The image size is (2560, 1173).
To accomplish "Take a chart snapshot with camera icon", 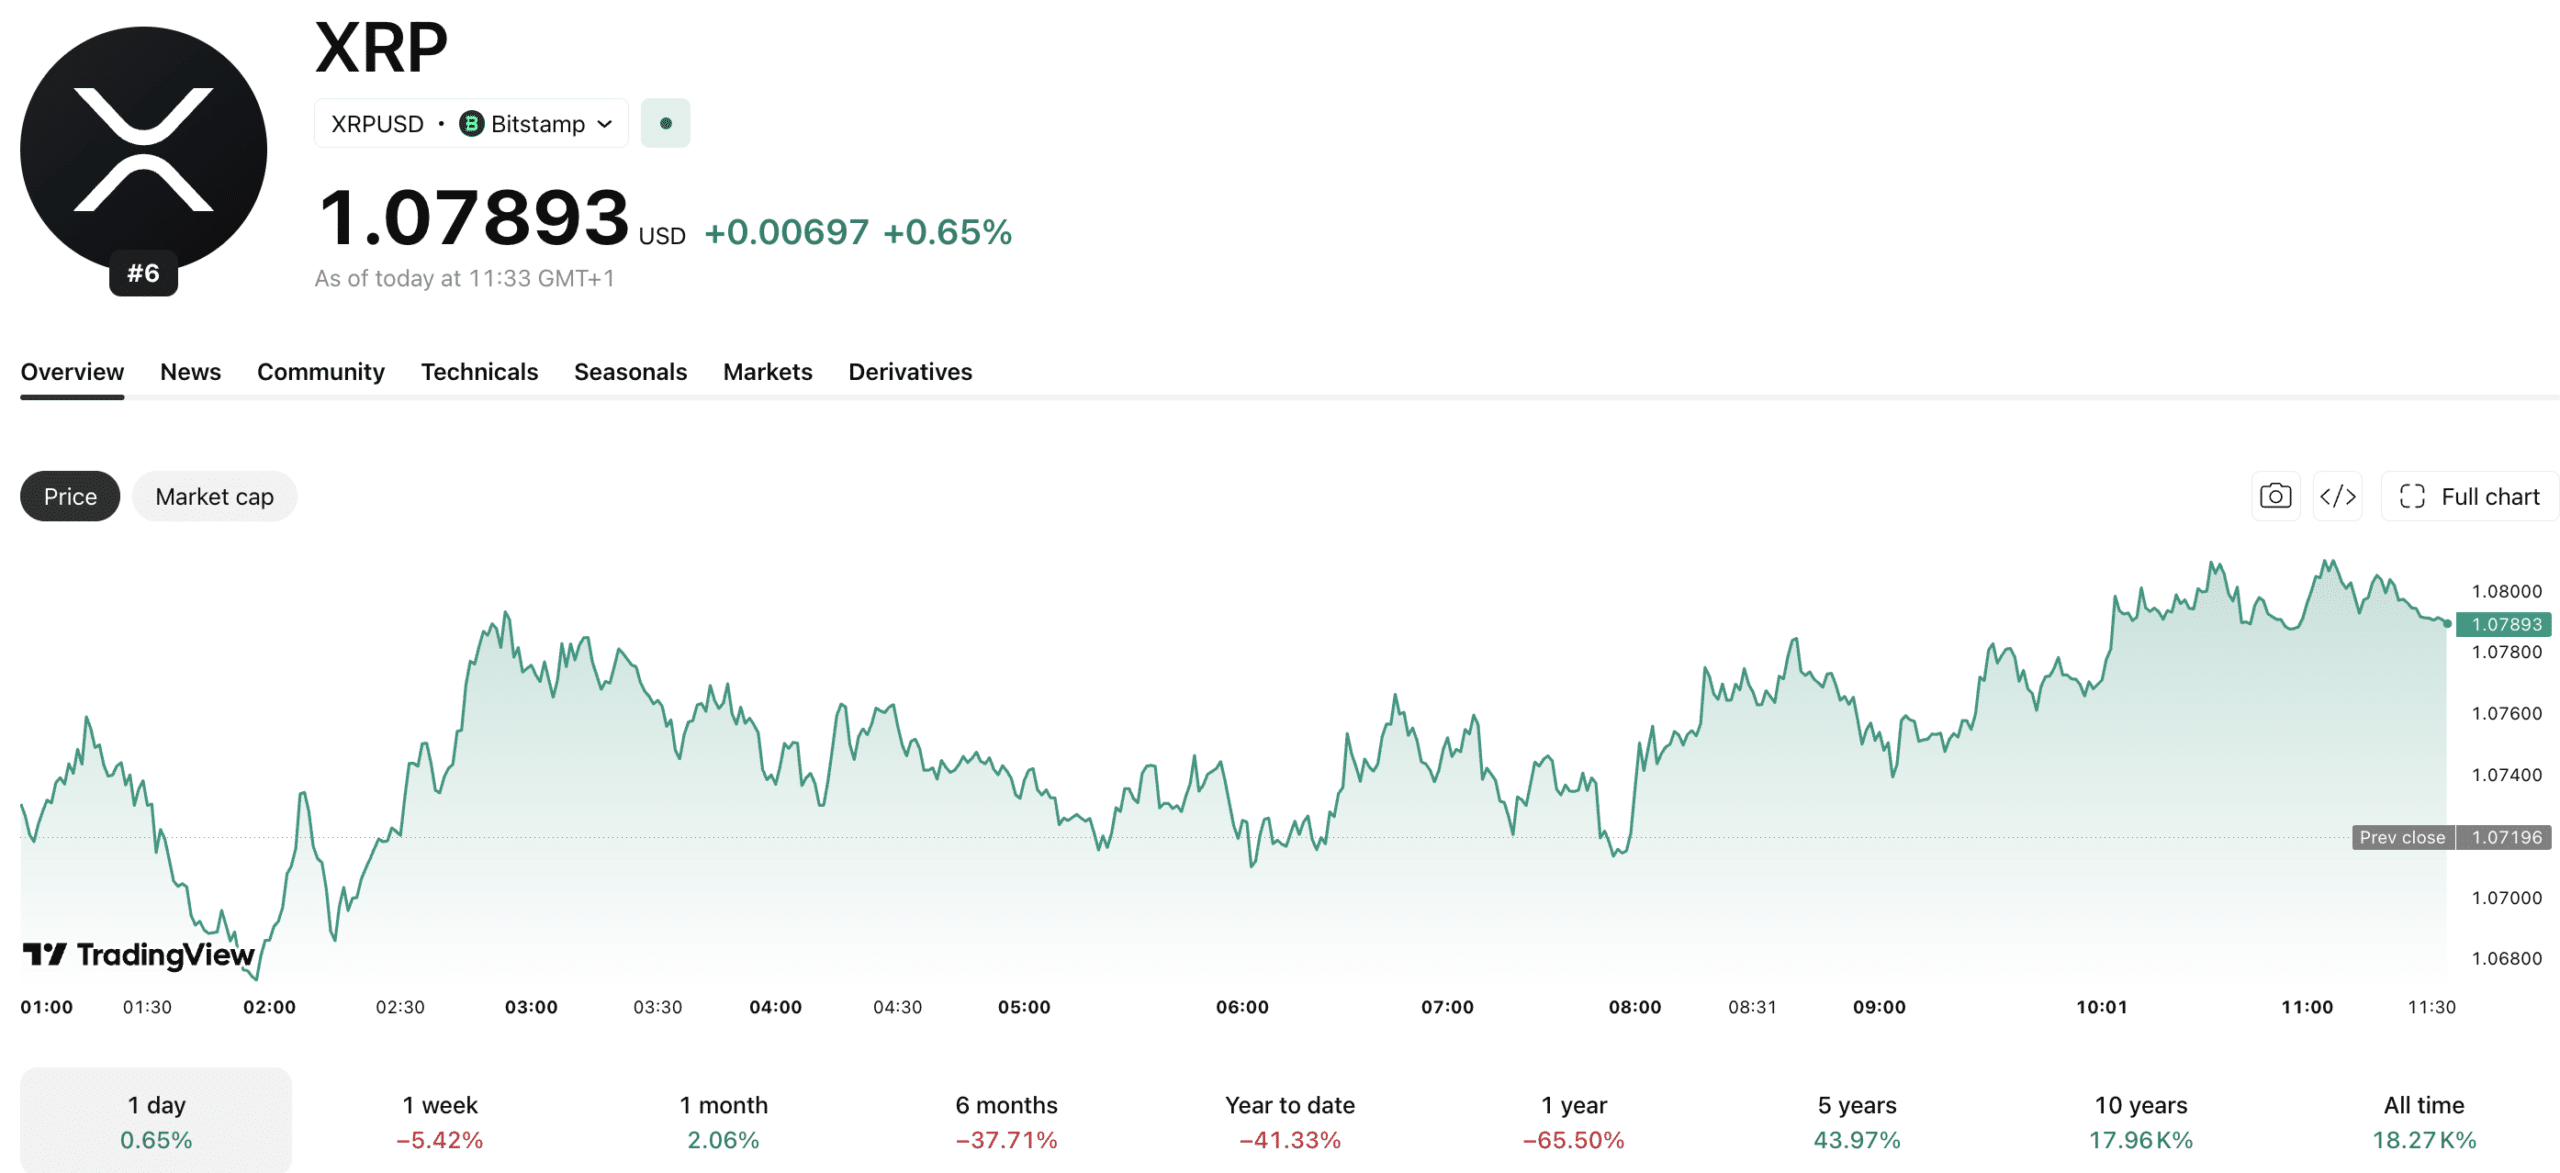I will coord(2275,496).
